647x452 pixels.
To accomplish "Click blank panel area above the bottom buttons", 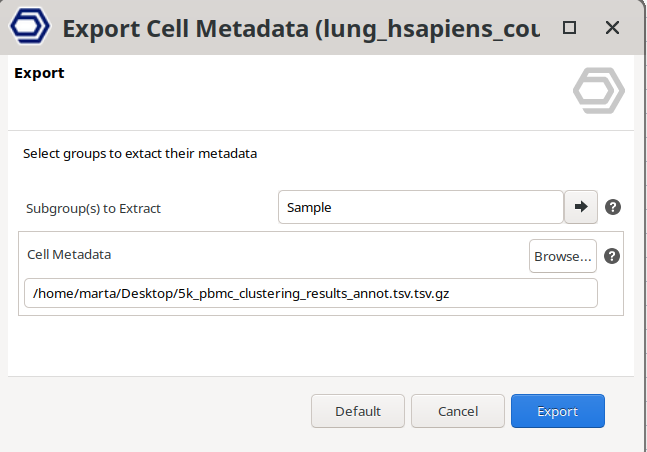I will pos(300,345).
